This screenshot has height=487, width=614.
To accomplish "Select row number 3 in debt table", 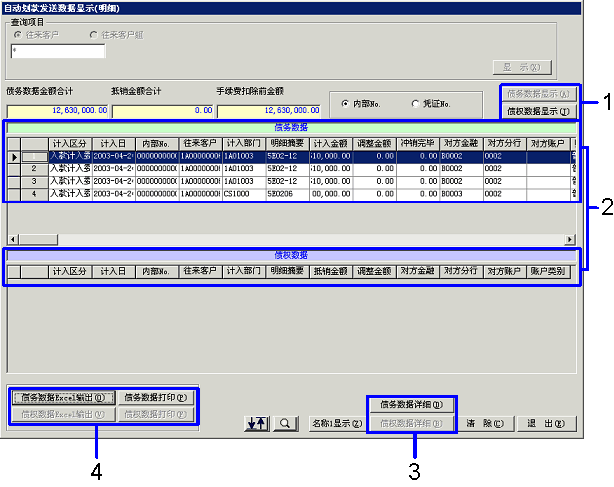I will (x=34, y=182).
